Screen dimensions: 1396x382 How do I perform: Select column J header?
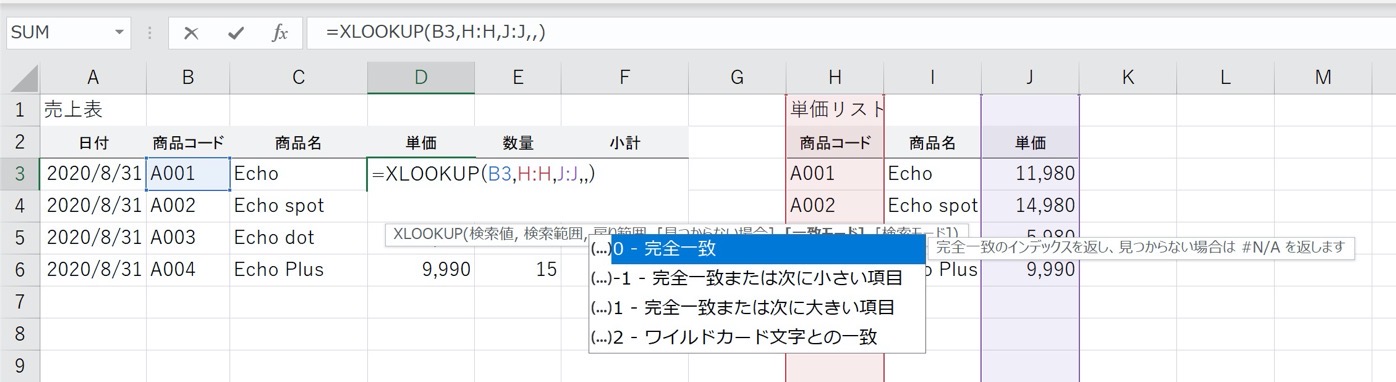1030,78
